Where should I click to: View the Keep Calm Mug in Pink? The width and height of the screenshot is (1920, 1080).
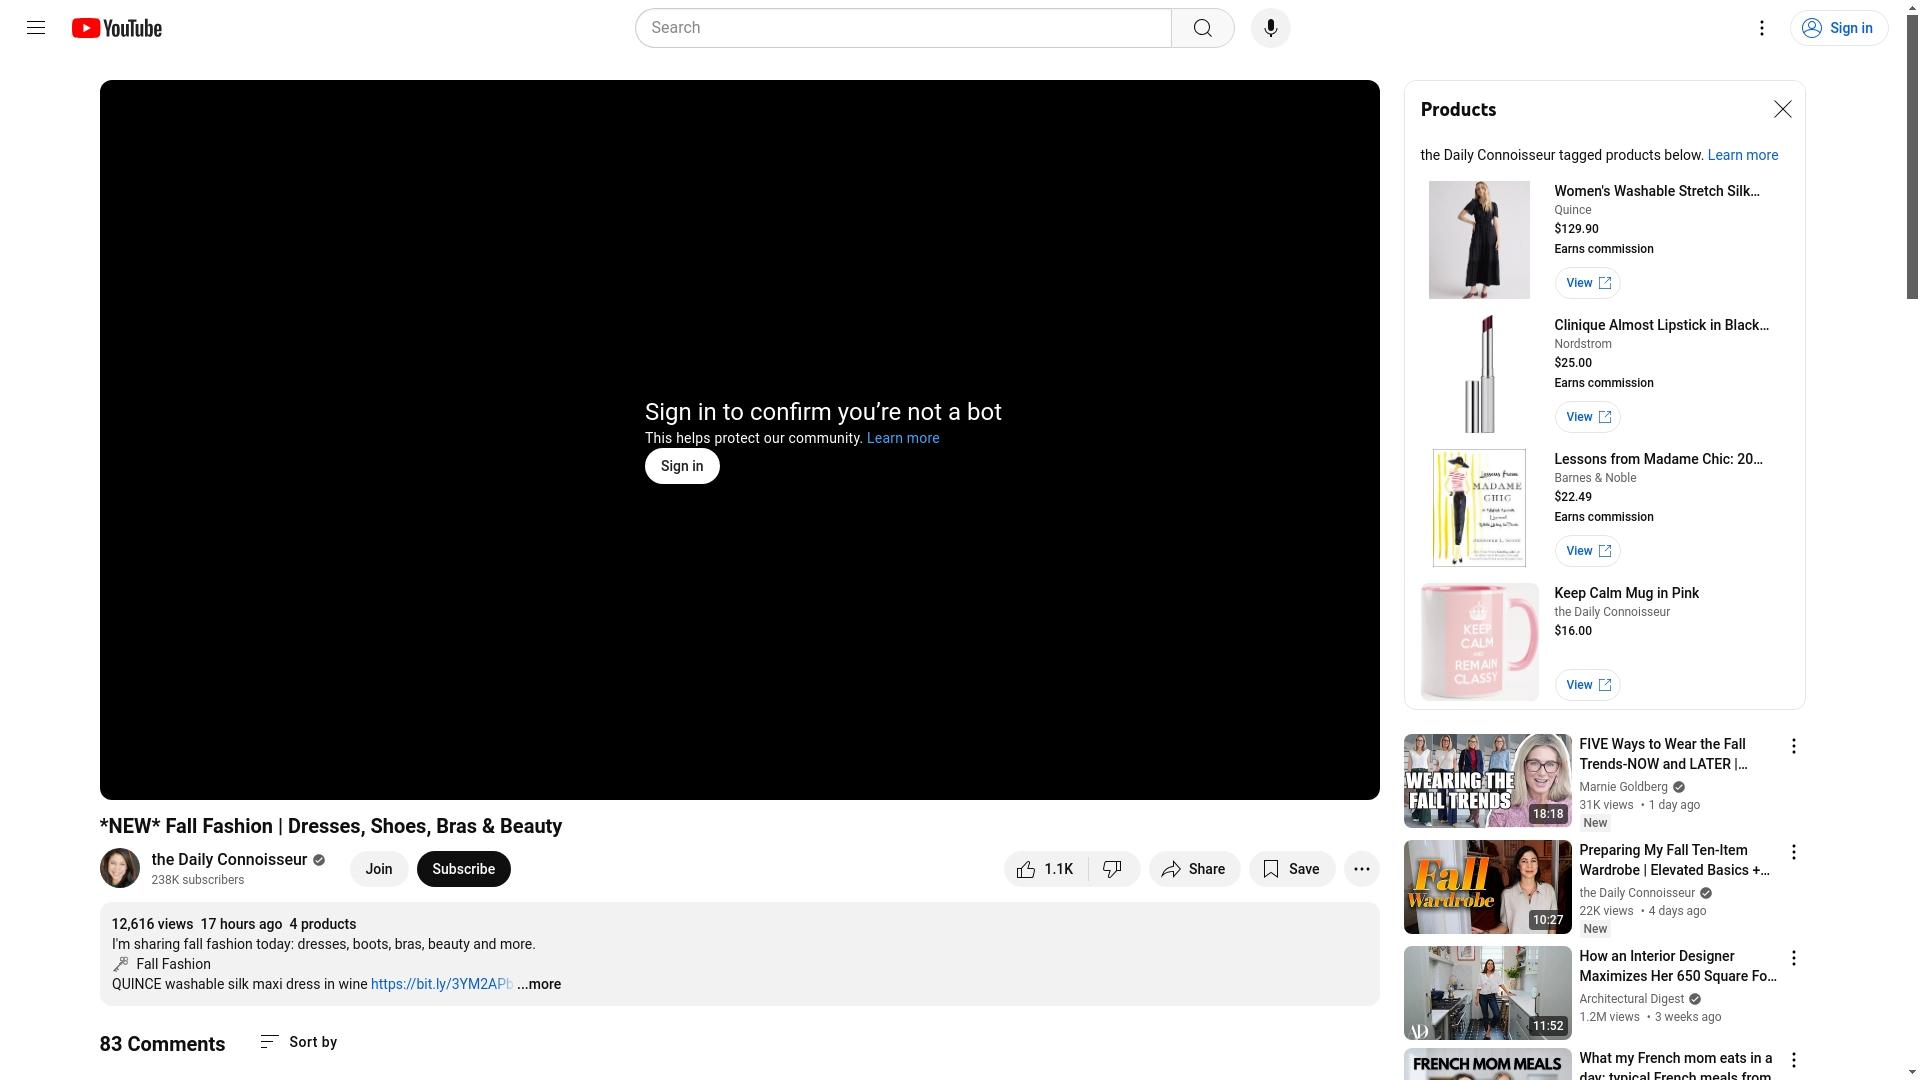tap(1588, 685)
